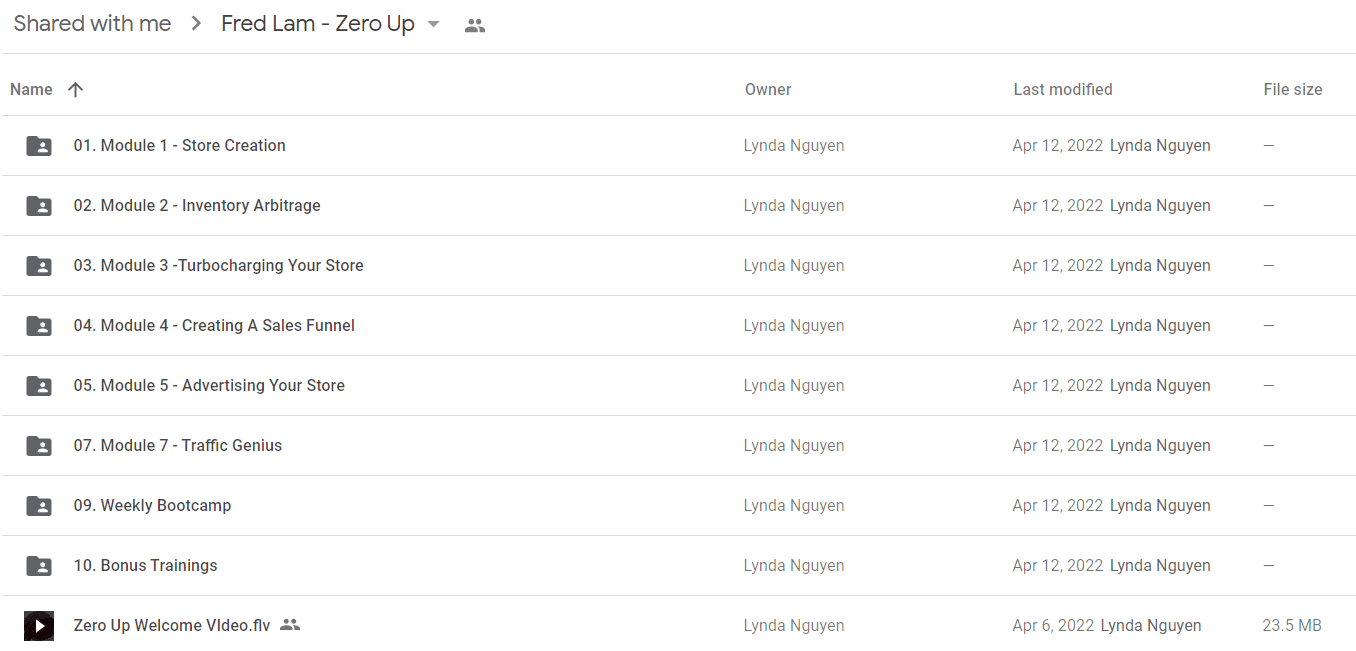Select the 10. Bonus Trainings folder
This screenshot has width=1356, height=651.
(x=678, y=566)
